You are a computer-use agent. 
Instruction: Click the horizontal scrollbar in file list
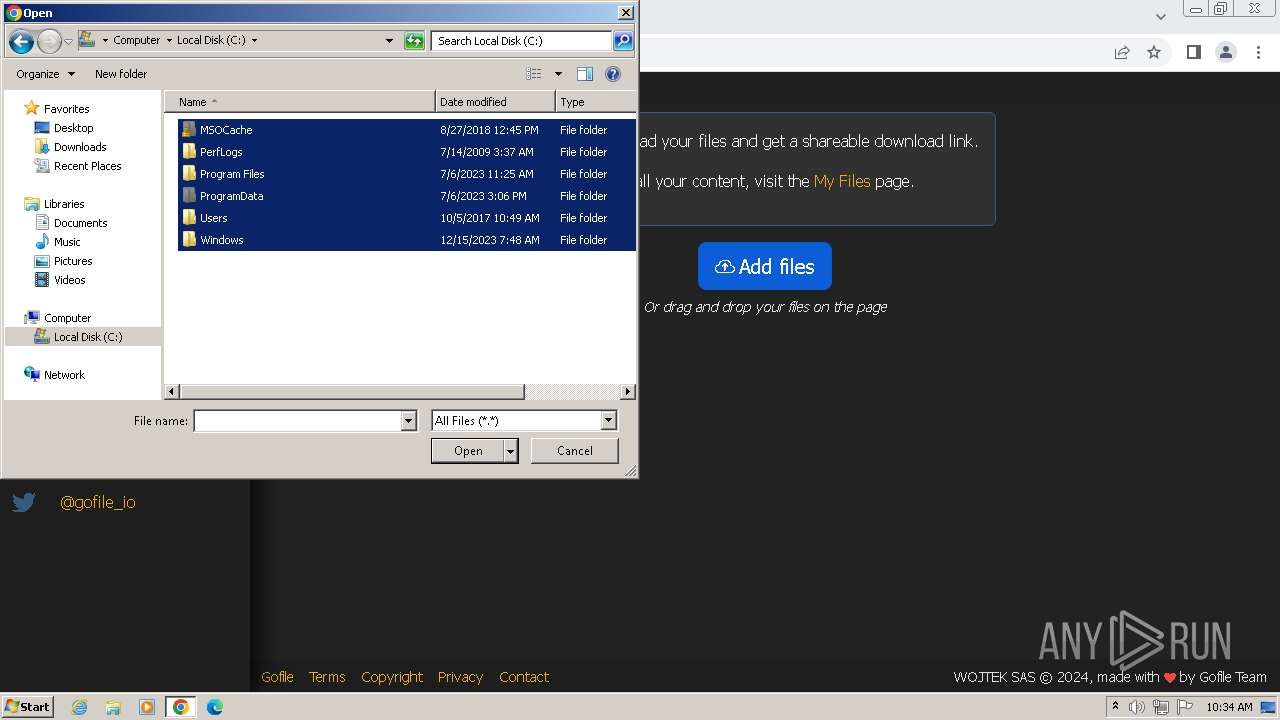[352, 392]
